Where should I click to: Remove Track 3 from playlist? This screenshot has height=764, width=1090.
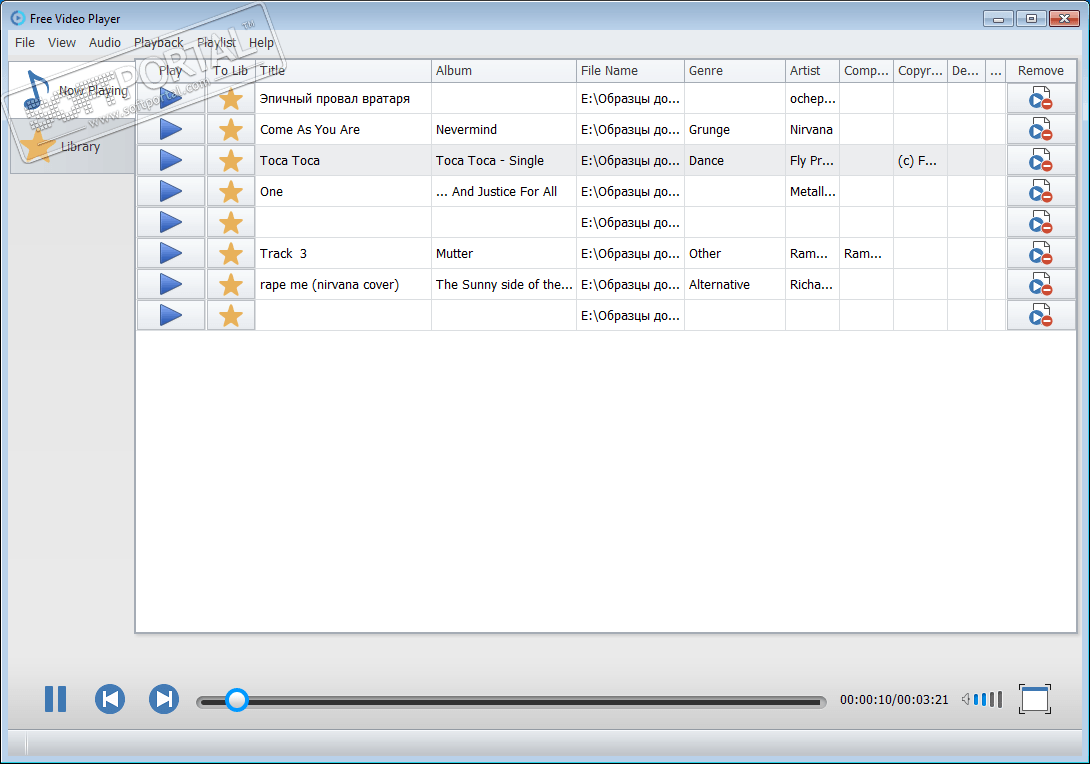click(x=1041, y=254)
